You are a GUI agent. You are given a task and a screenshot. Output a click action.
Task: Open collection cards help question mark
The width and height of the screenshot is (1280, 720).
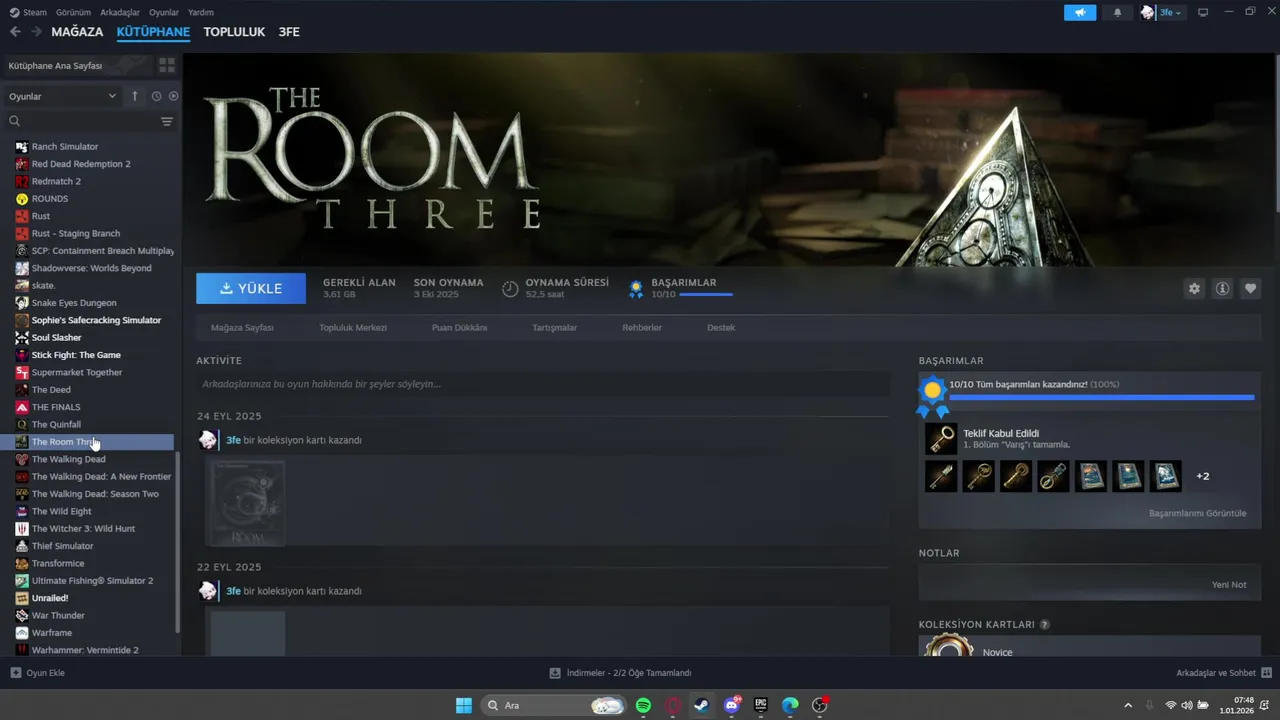1045,624
